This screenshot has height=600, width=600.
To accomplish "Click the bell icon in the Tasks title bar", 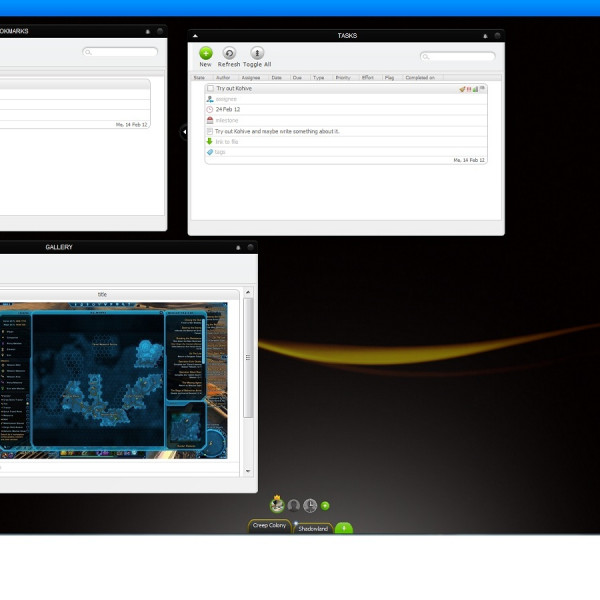I will click(x=485, y=35).
